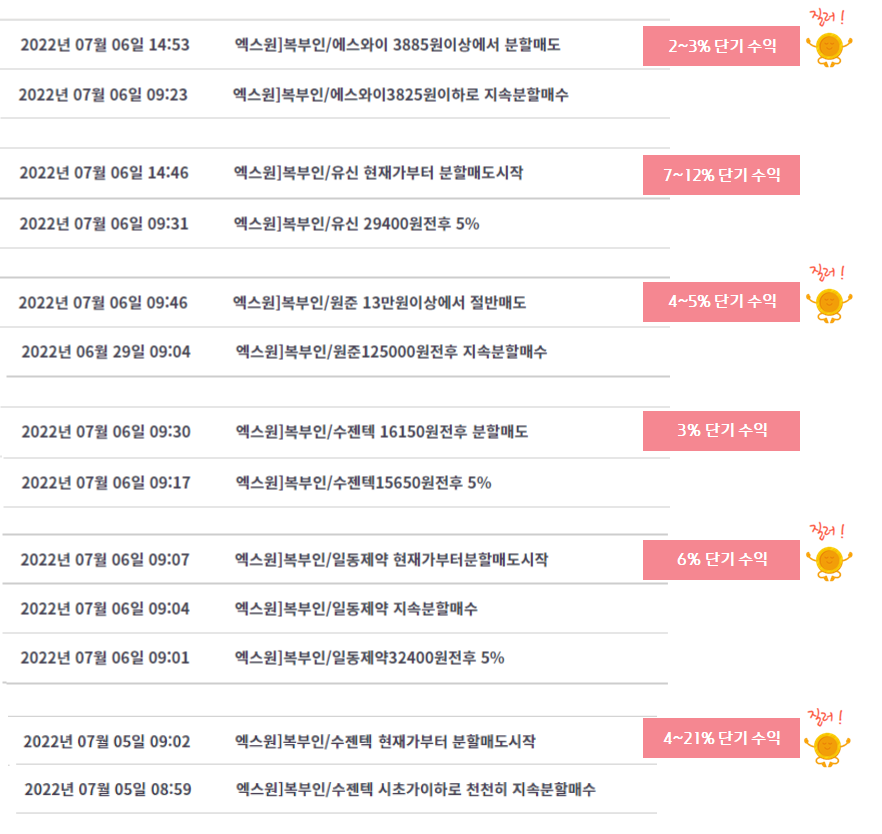This screenshot has width=882, height=834.
Task: Click mascot icon beside 4~5% 단기 수익
Action: [829, 305]
